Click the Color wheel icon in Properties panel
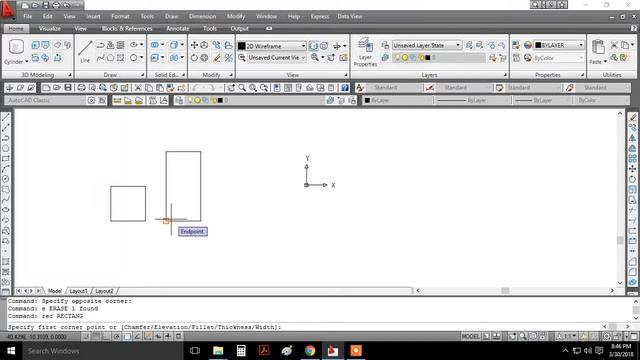 528,45
